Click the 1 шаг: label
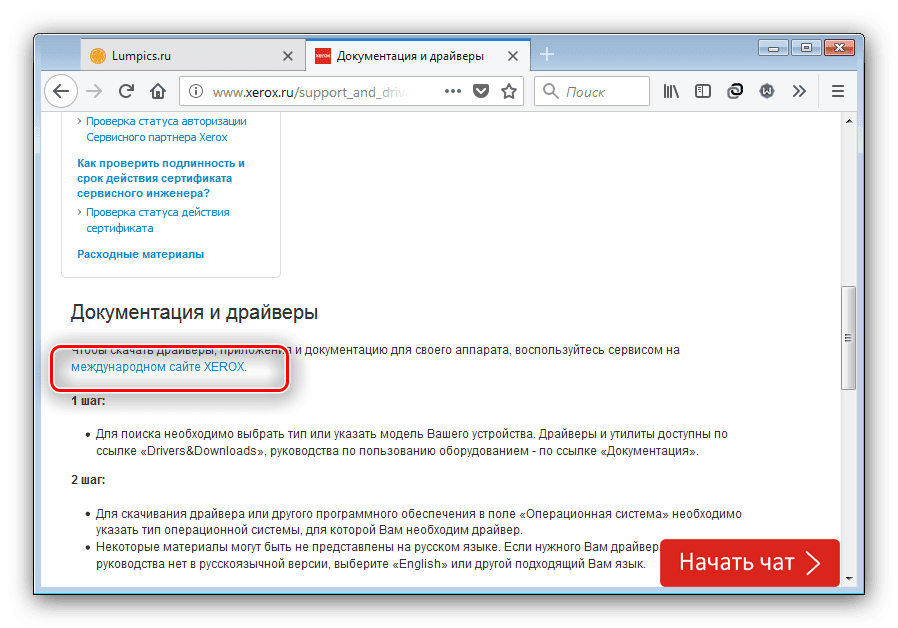The height and width of the screenshot is (628, 898). 88,401
